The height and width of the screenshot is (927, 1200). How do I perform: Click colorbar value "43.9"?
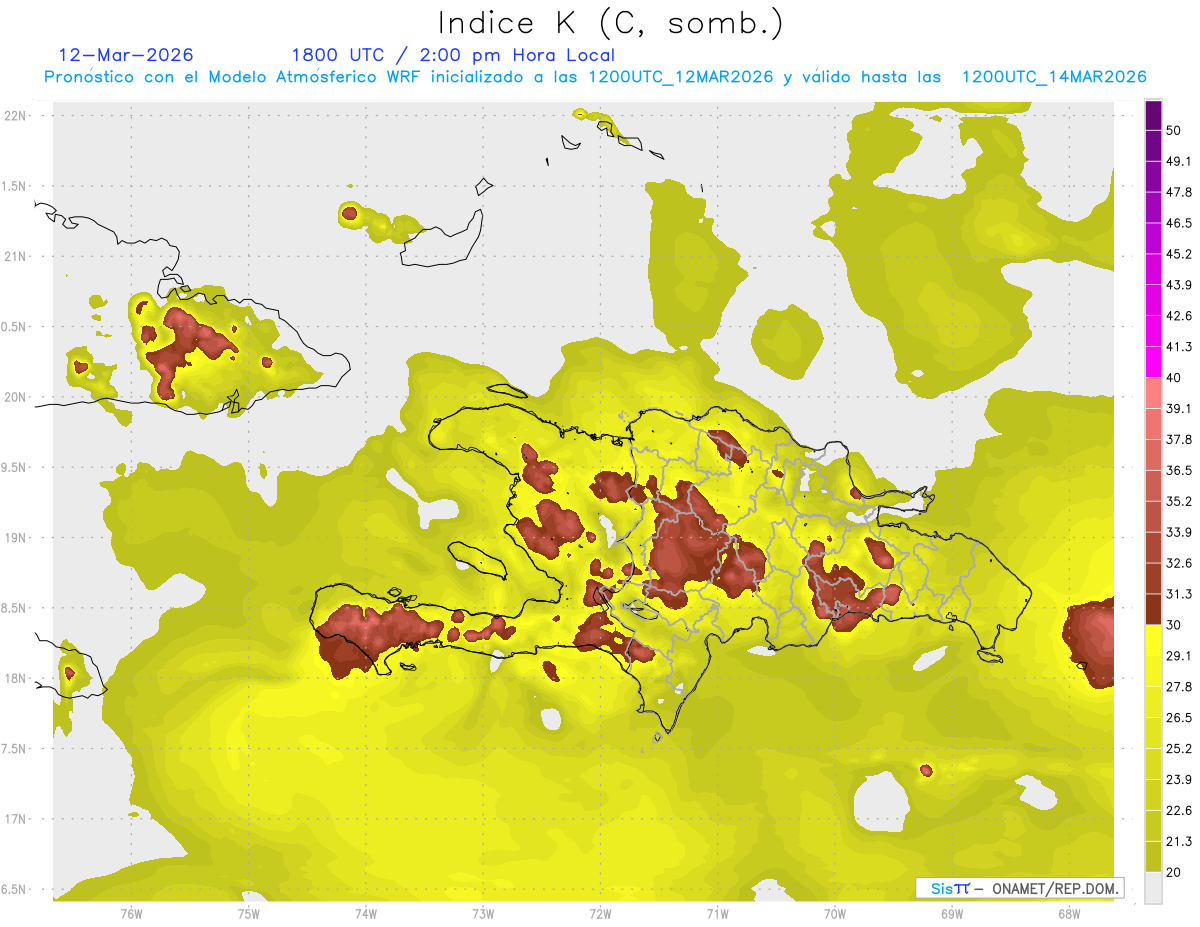pos(1180,285)
